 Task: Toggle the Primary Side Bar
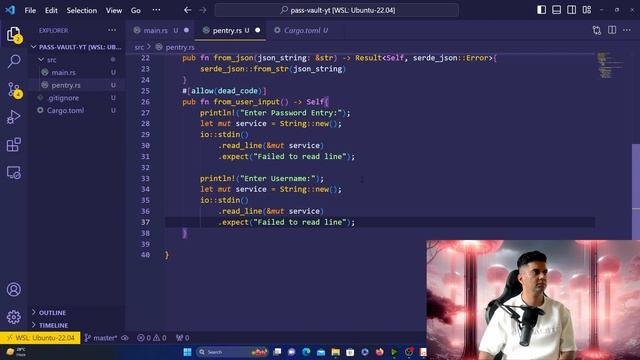tap(541, 10)
